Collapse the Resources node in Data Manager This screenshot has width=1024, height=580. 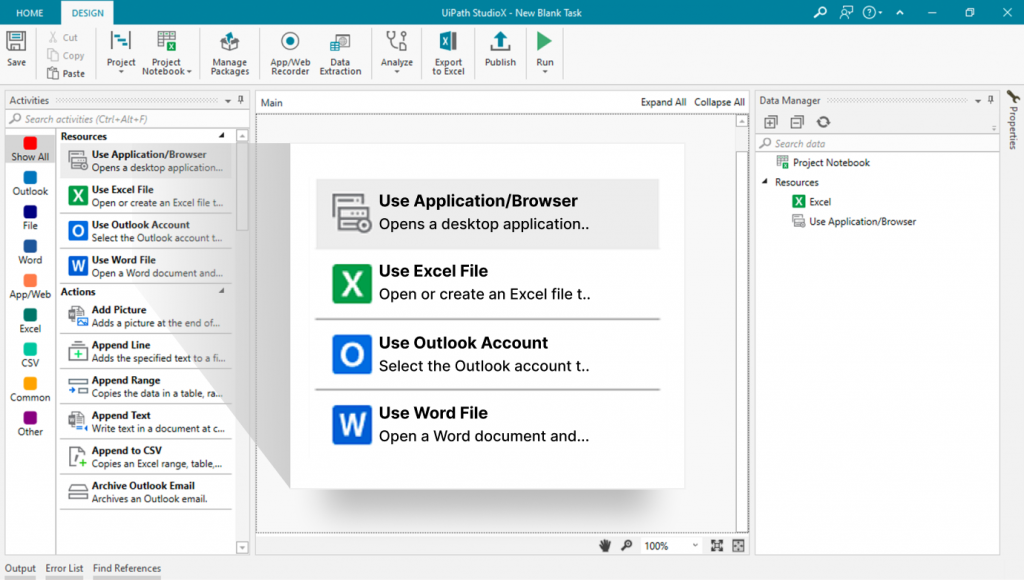tap(765, 182)
